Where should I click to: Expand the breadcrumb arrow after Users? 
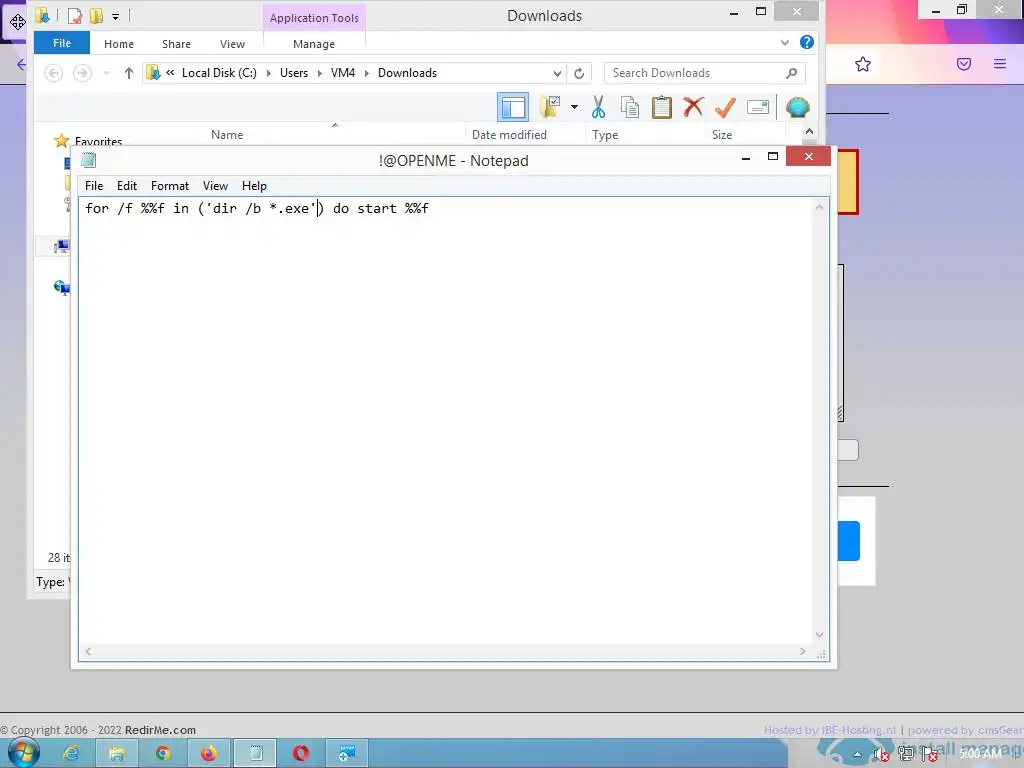tap(319, 73)
